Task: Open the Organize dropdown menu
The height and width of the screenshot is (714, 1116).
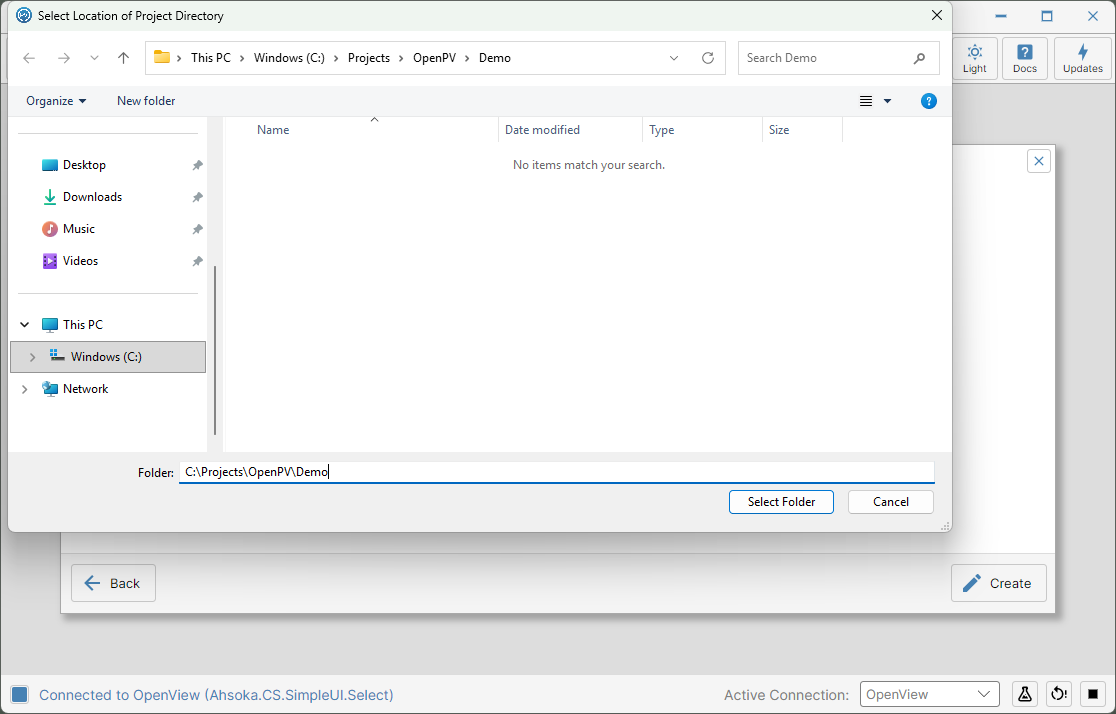Action: click(56, 101)
